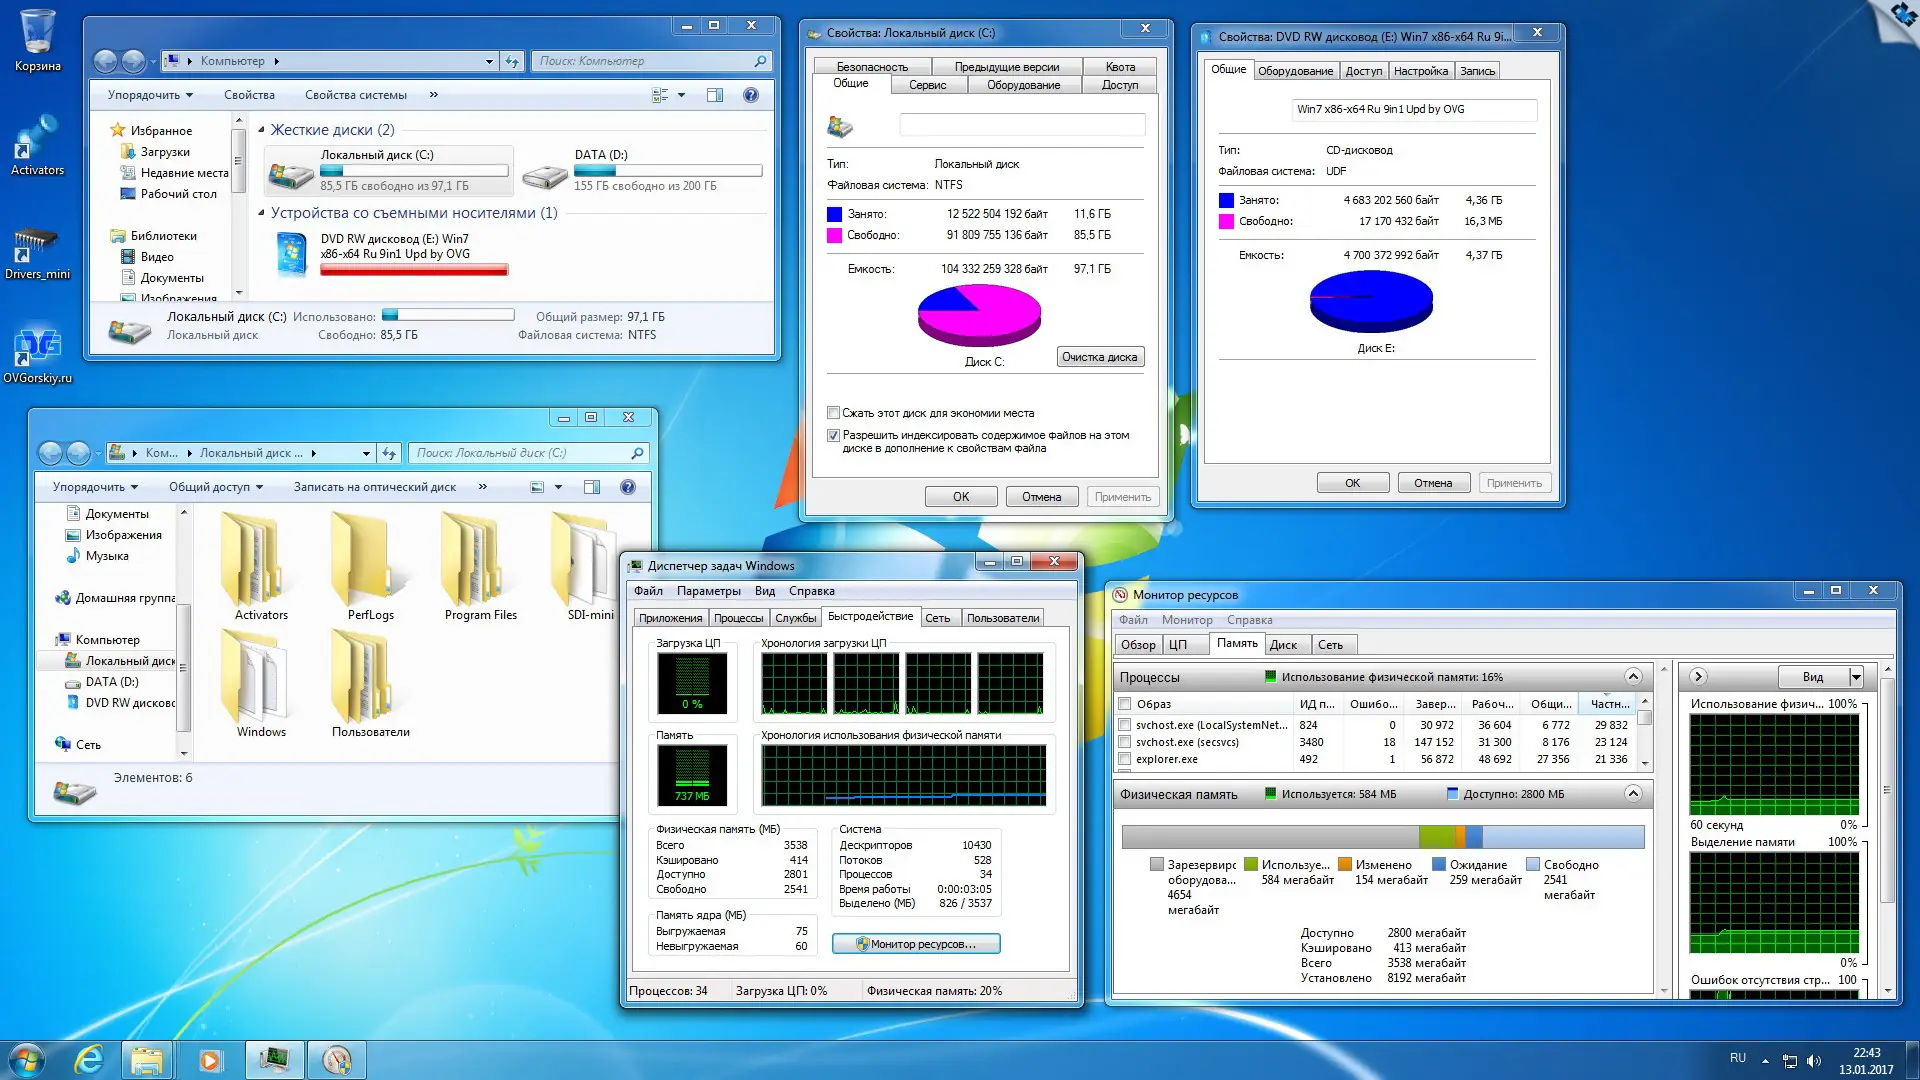
Task: Enable compress this disk checkbox
Action: click(x=833, y=413)
